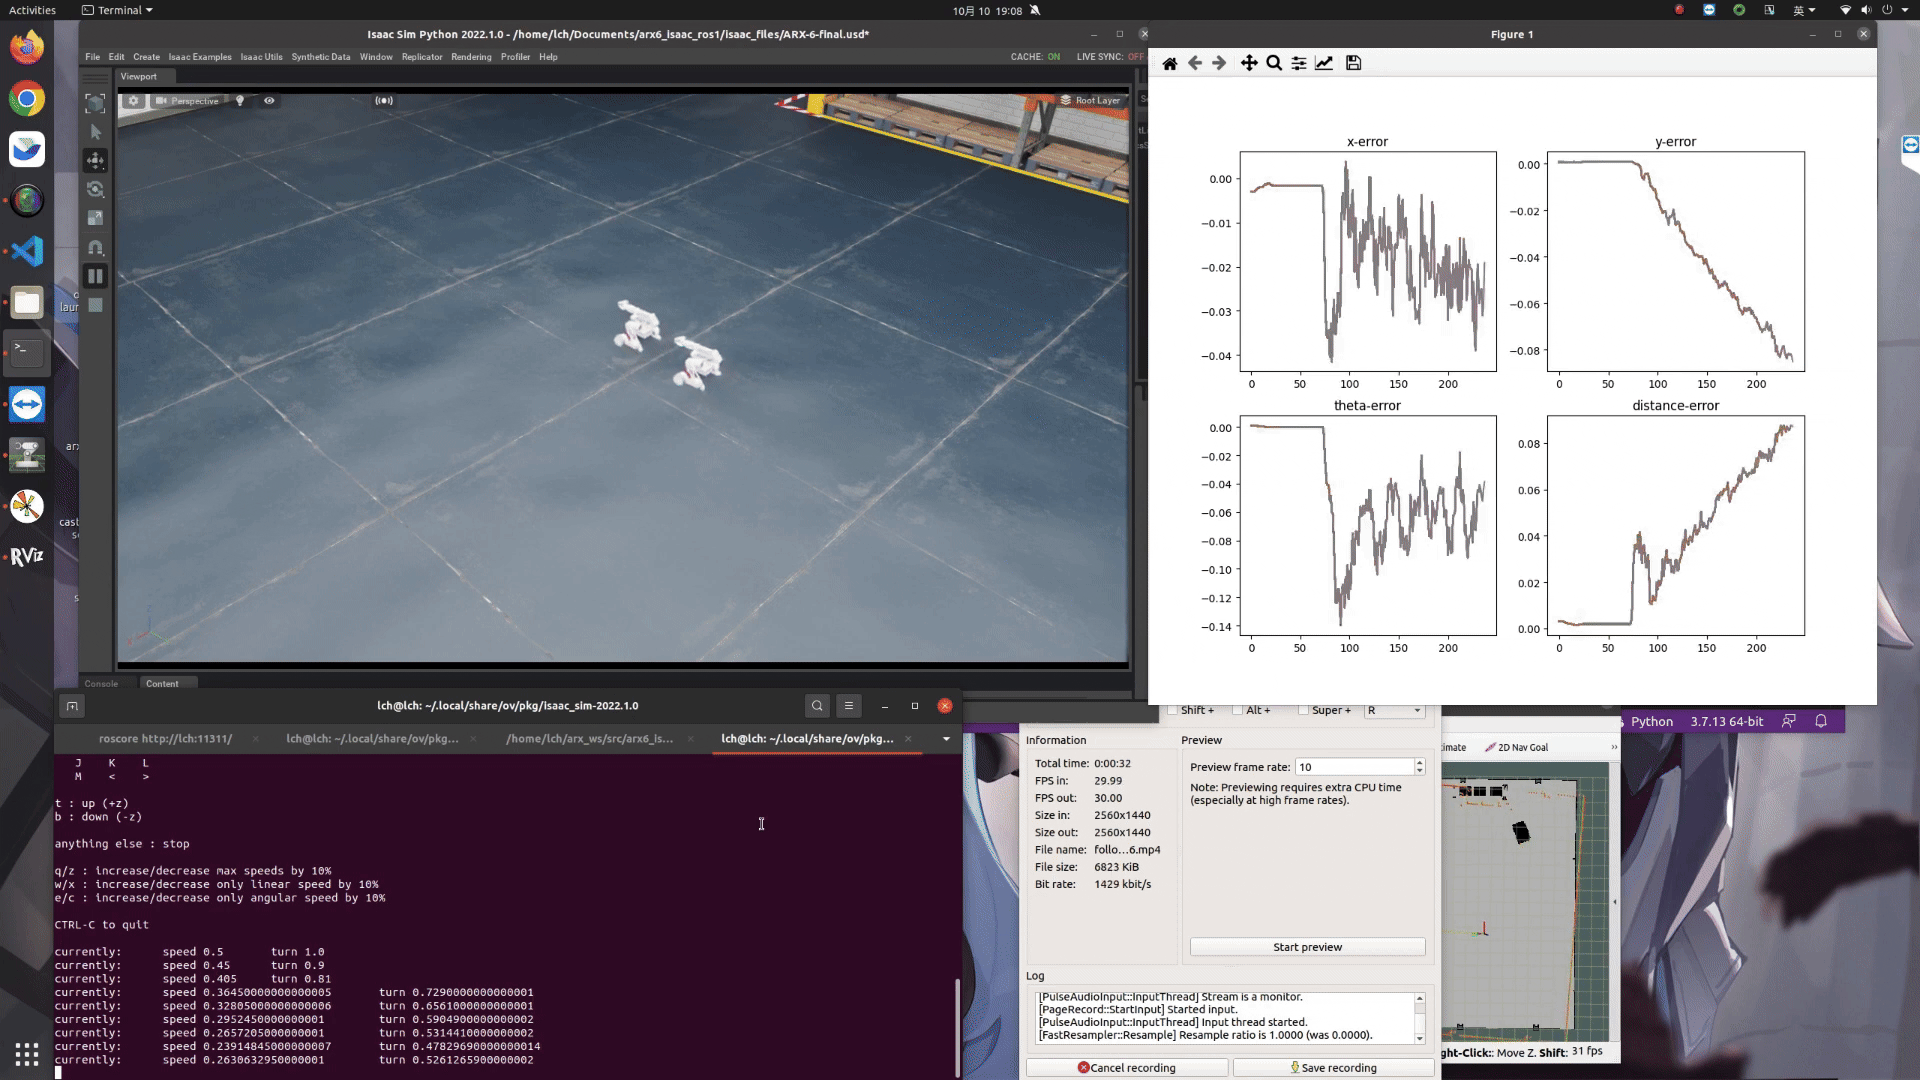Open the Terminal app menu in top bar

pyautogui.click(x=118, y=10)
